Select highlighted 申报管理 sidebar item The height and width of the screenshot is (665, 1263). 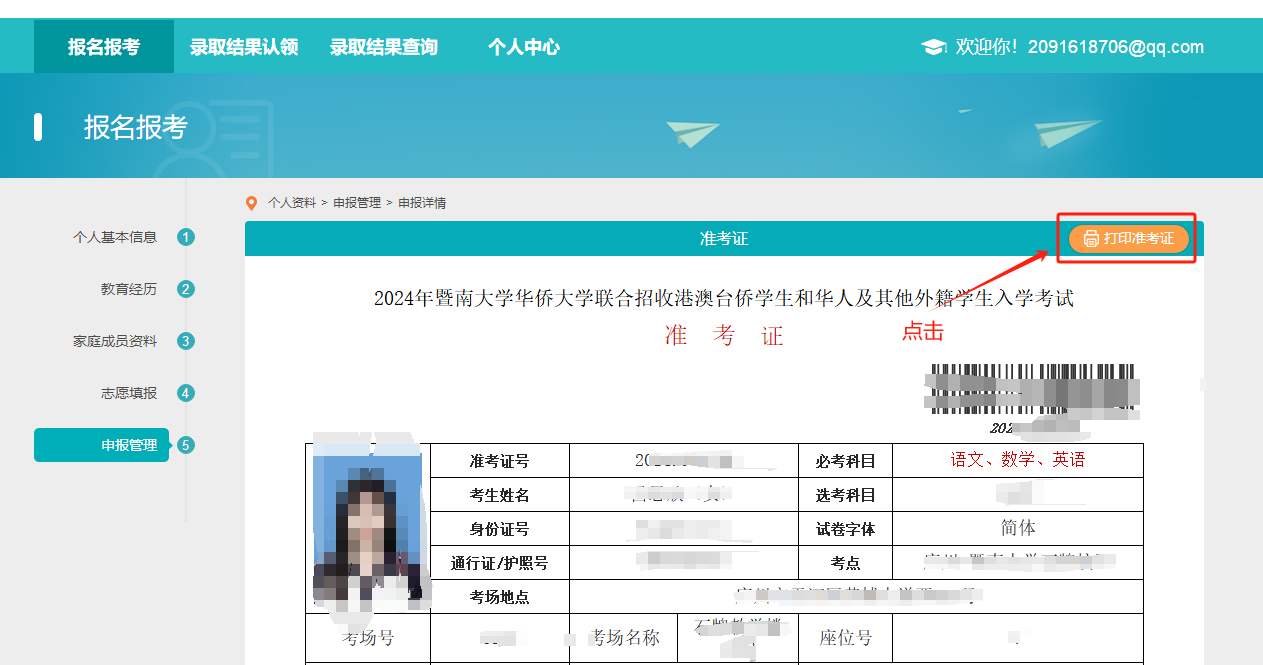[102, 445]
